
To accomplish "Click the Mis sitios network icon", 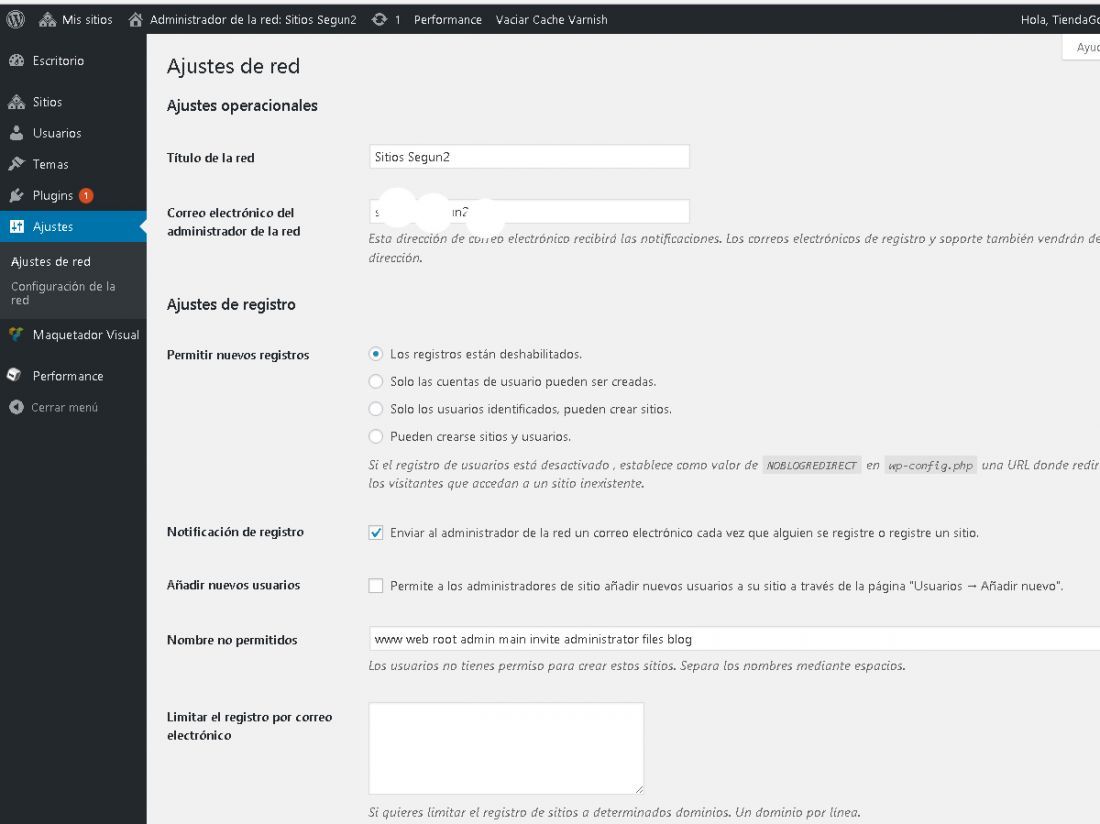I will [48, 20].
